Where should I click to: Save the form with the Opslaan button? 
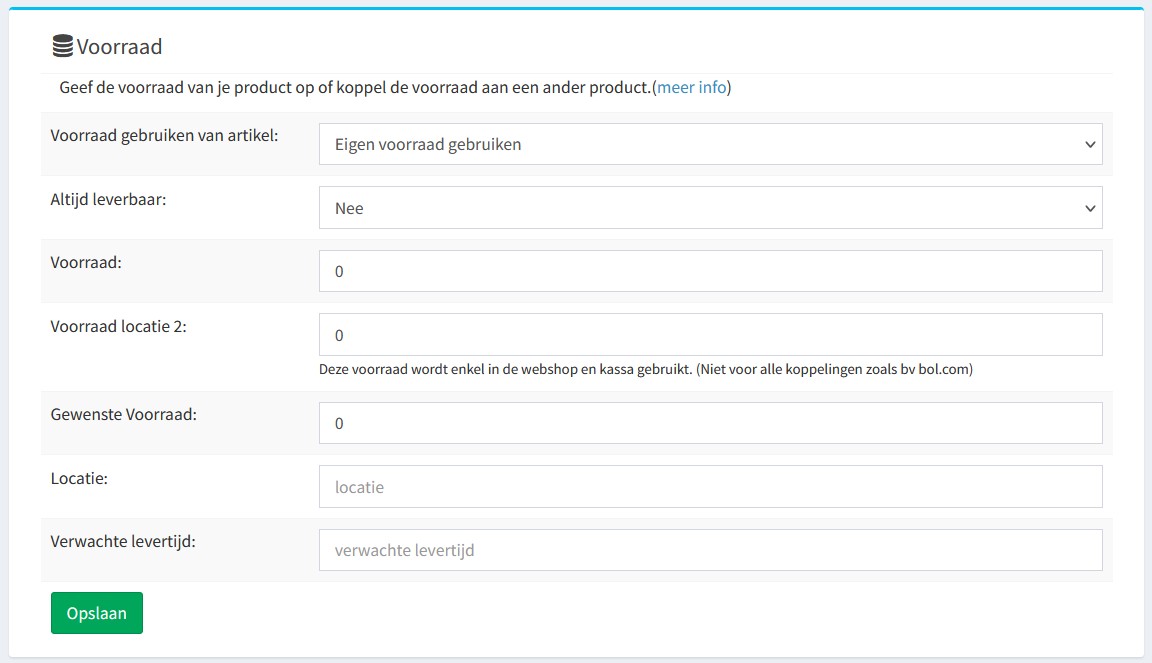[x=97, y=613]
